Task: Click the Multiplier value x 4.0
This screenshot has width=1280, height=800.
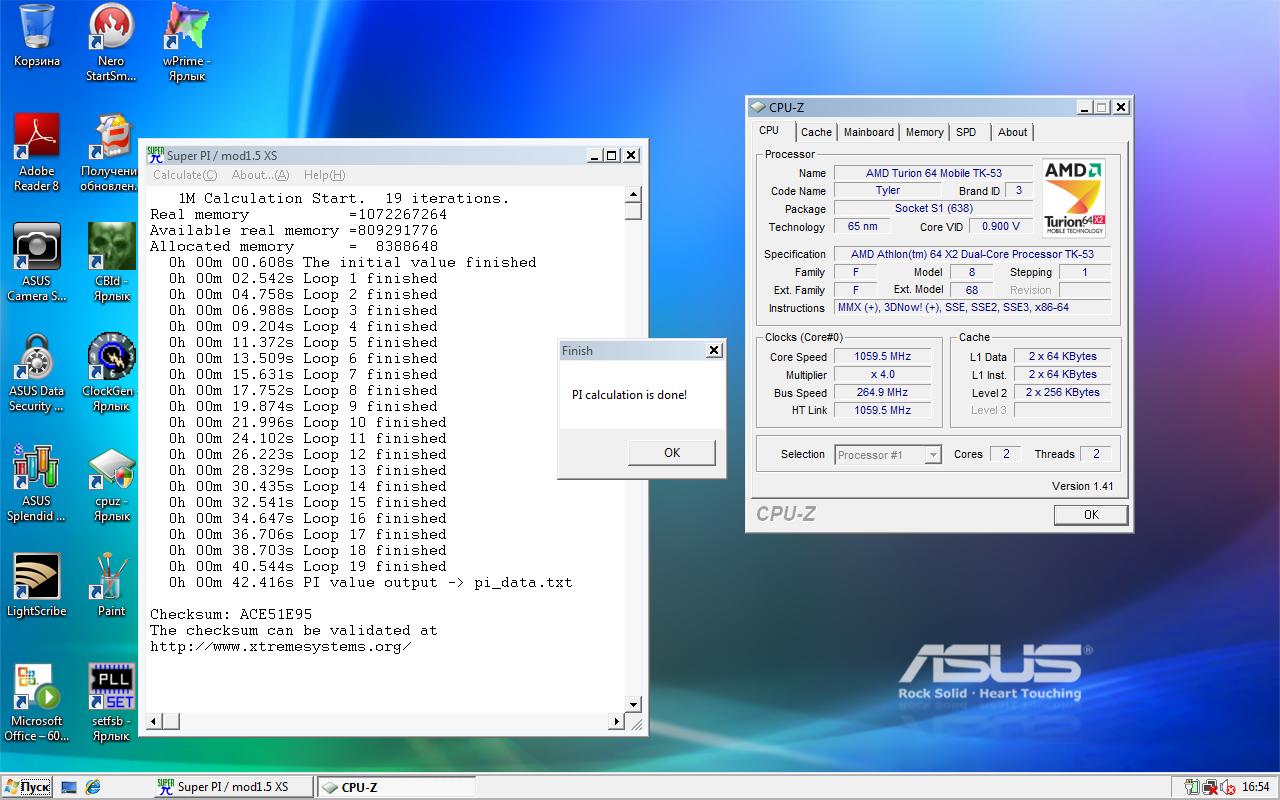Action: coord(883,375)
